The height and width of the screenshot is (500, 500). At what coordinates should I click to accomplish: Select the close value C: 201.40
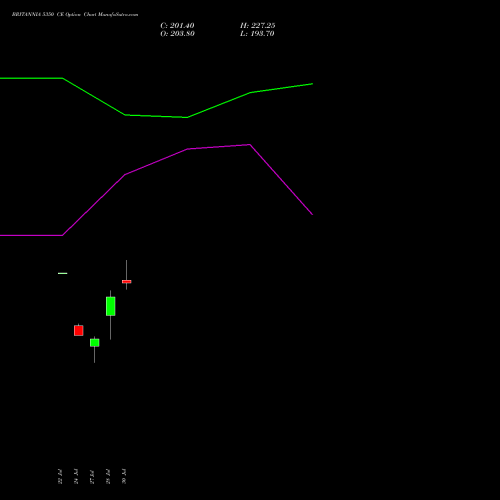point(177,26)
